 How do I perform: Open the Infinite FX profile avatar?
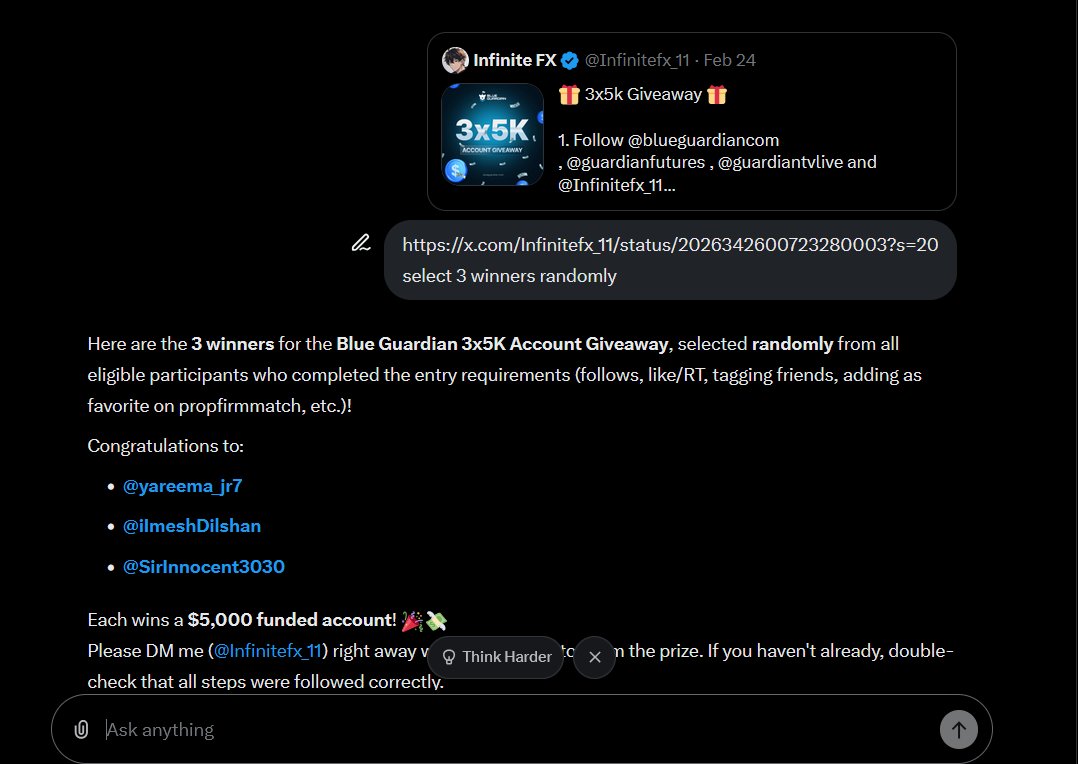[454, 61]
